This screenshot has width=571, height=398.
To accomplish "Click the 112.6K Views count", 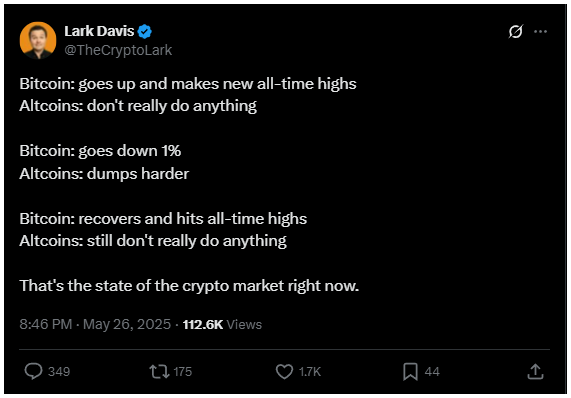I will point(222,324).
